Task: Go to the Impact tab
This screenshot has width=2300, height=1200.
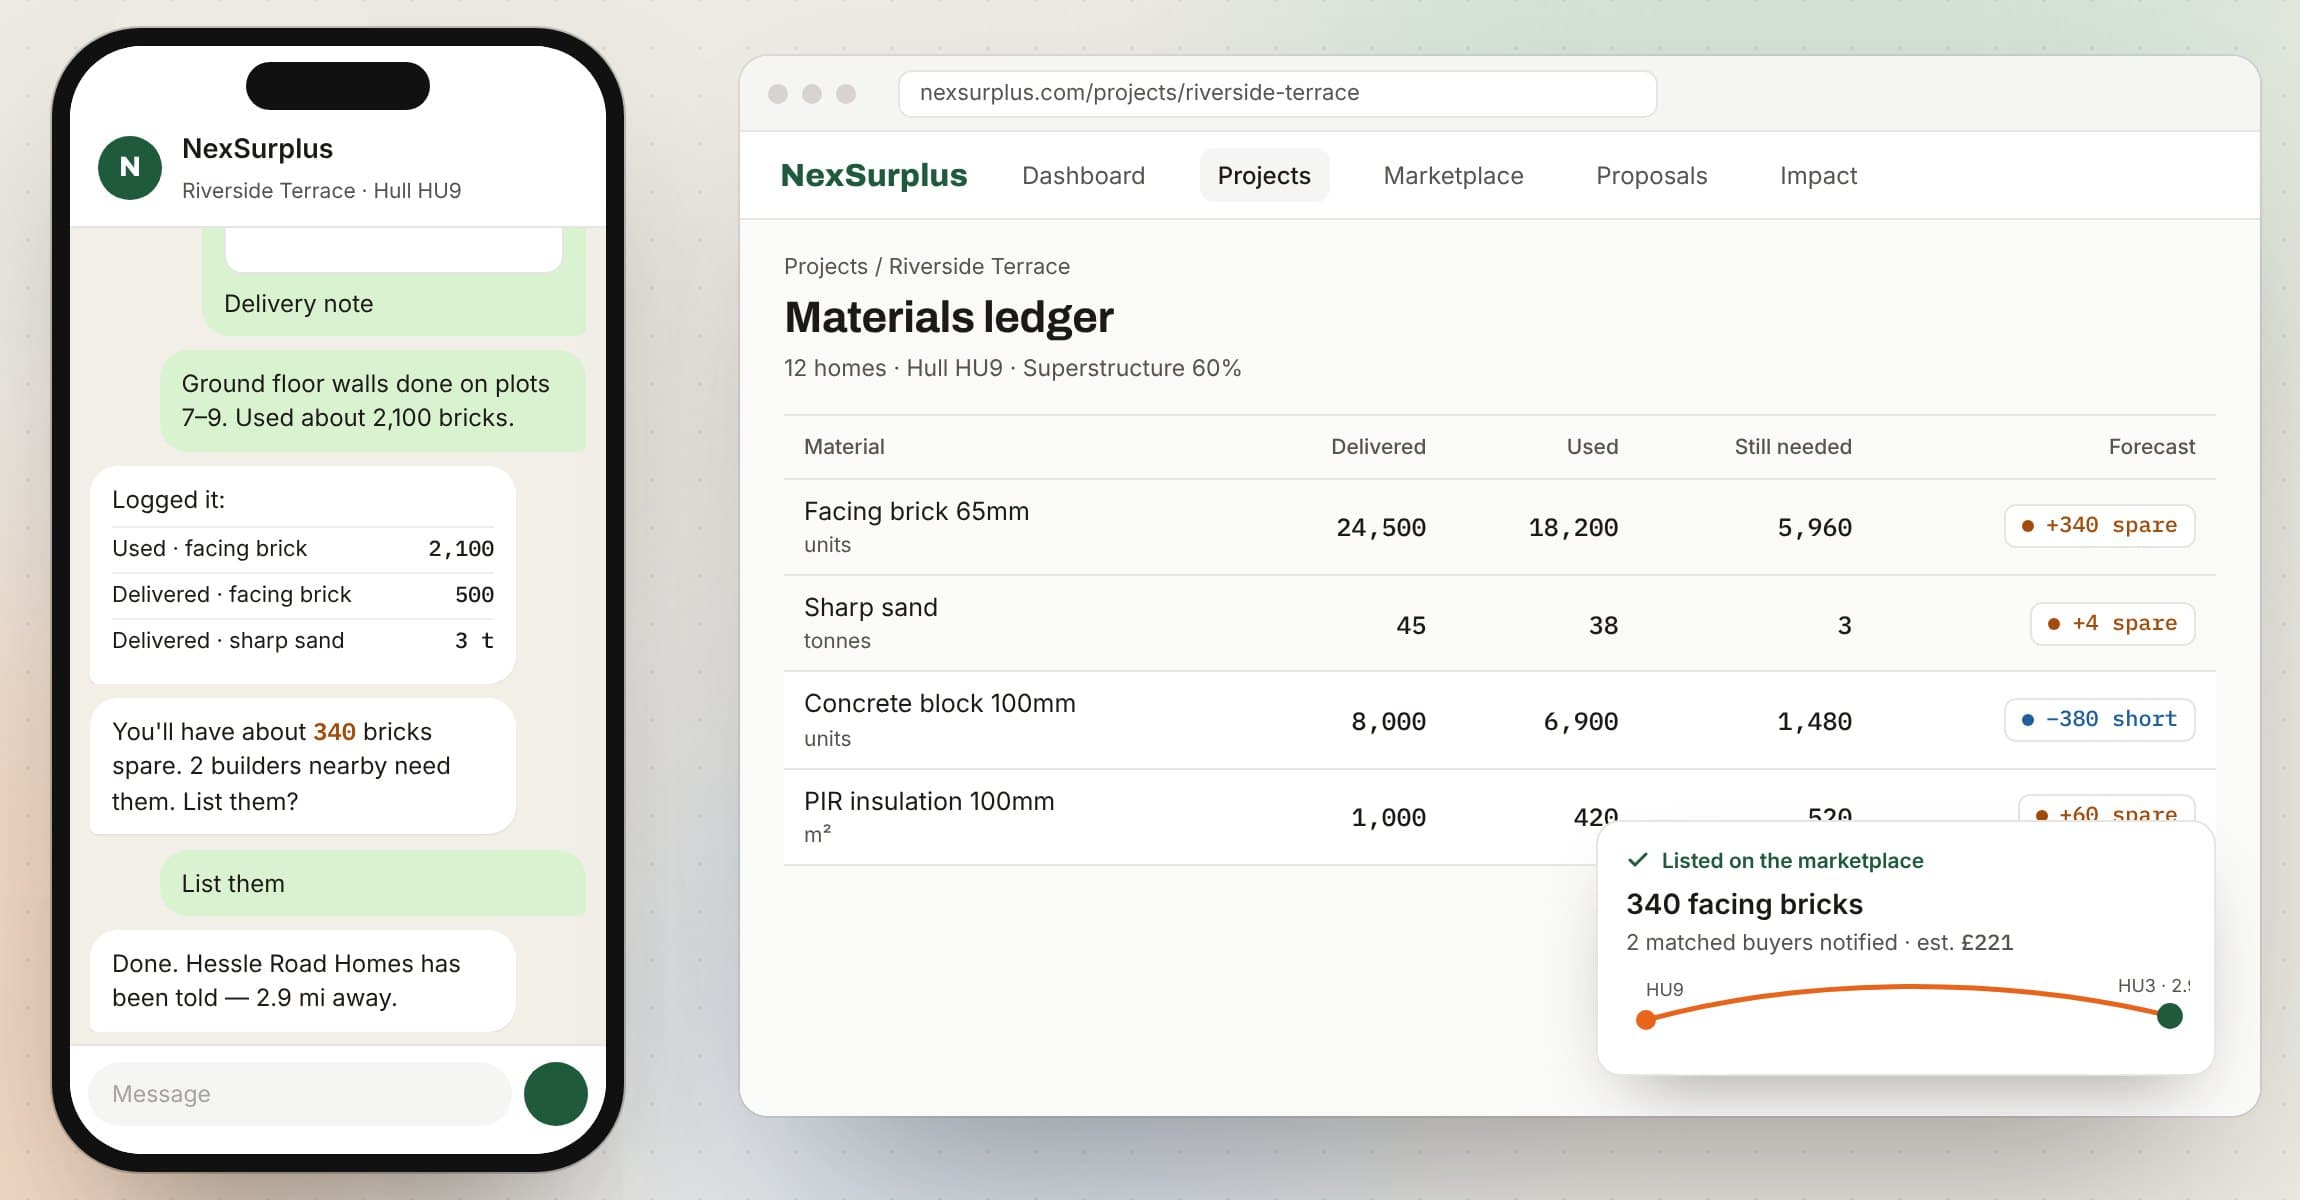Action: coord(1818,175)
